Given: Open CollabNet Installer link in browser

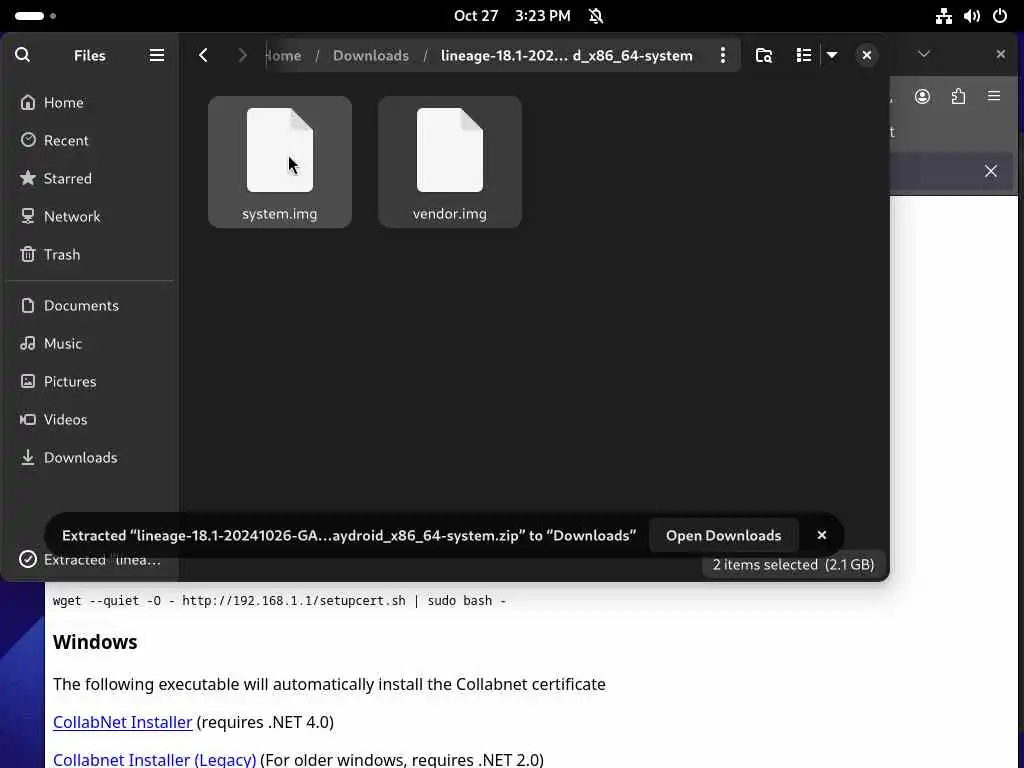Looking at the screenshot, I should [122, 722].
